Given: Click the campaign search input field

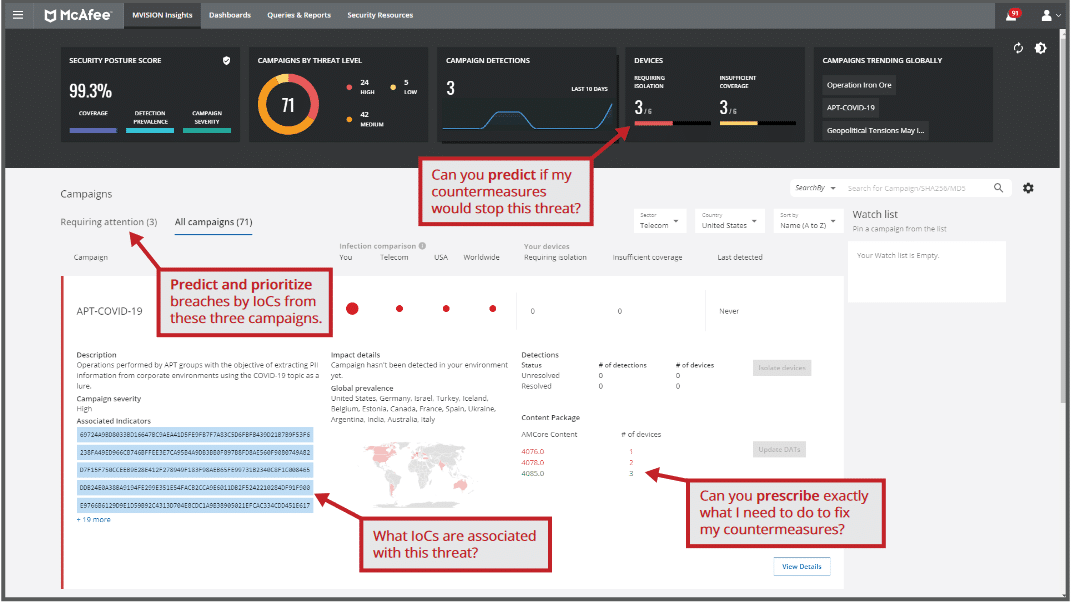Looking at the screenshot, I should [x=915, y=188].
